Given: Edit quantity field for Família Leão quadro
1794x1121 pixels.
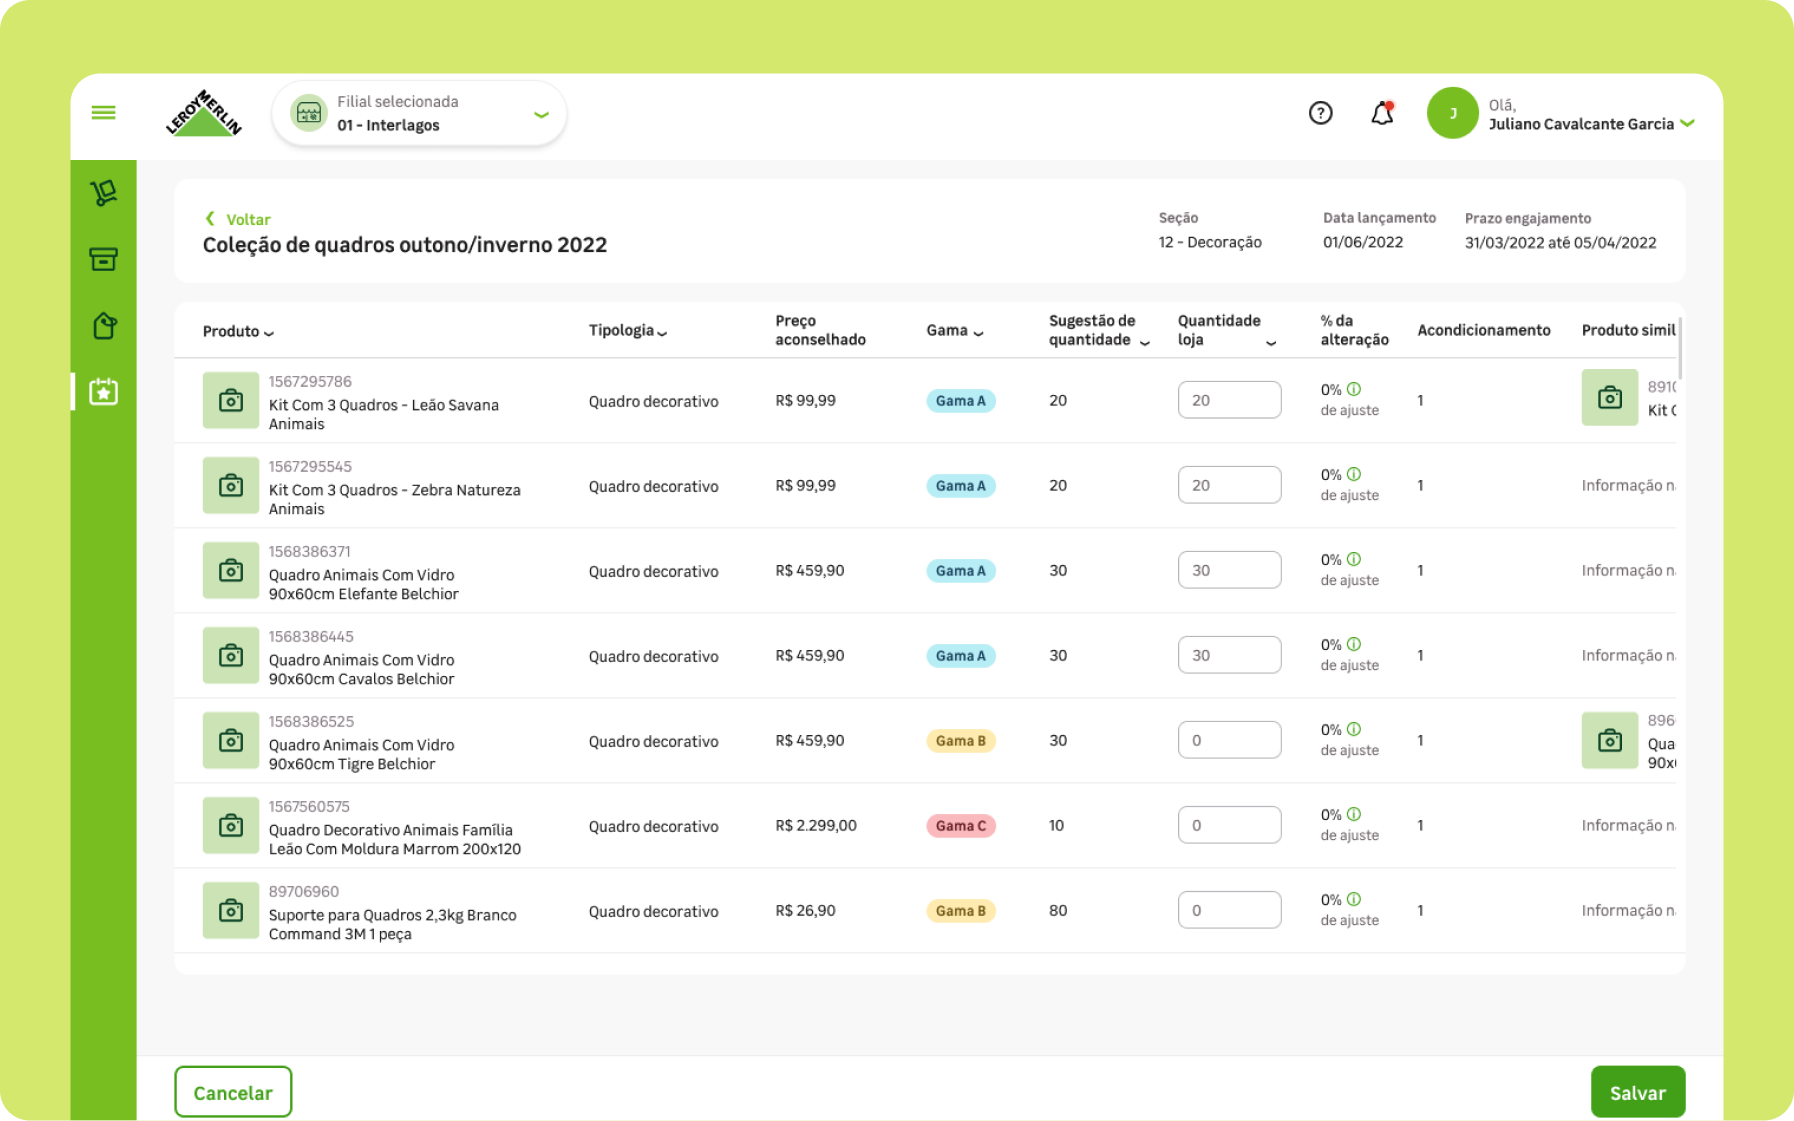Looking at the screenshot, I should pyautogui.click(x=1229, y=825).
